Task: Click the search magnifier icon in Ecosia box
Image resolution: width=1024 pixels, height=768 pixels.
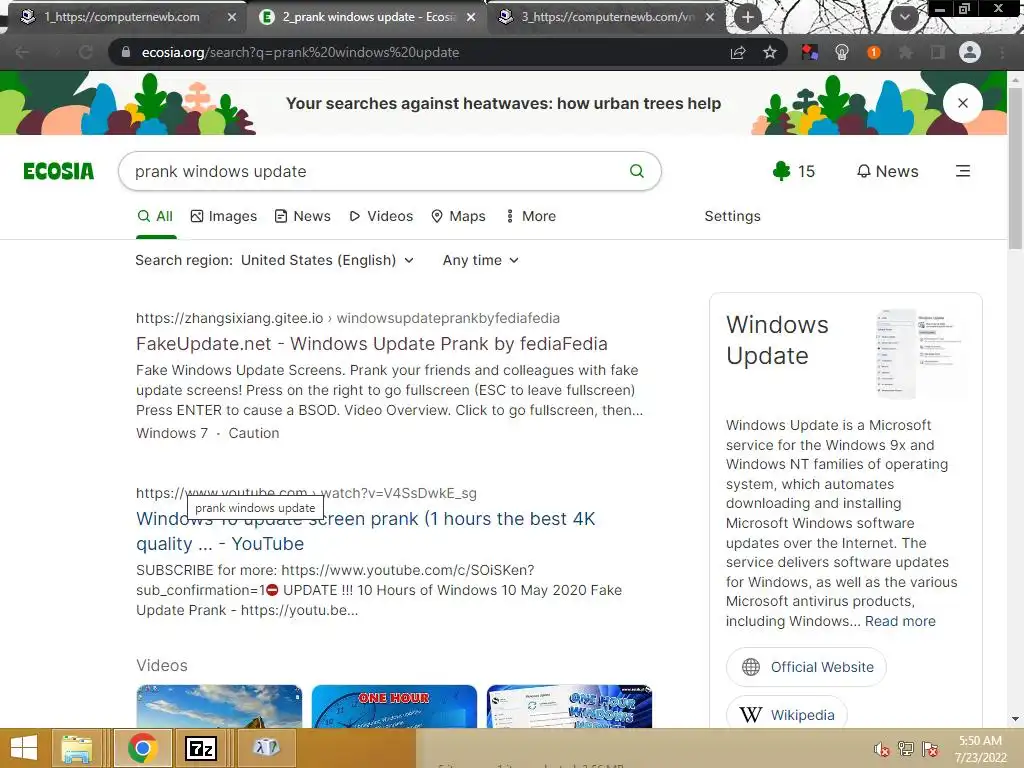Action: click(x=637, y=171)
